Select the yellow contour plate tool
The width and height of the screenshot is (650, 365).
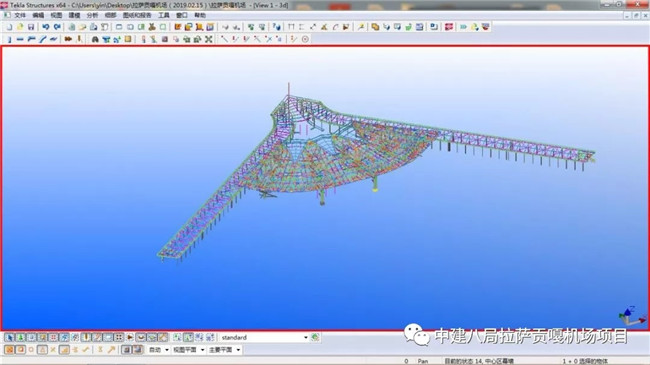128,39
